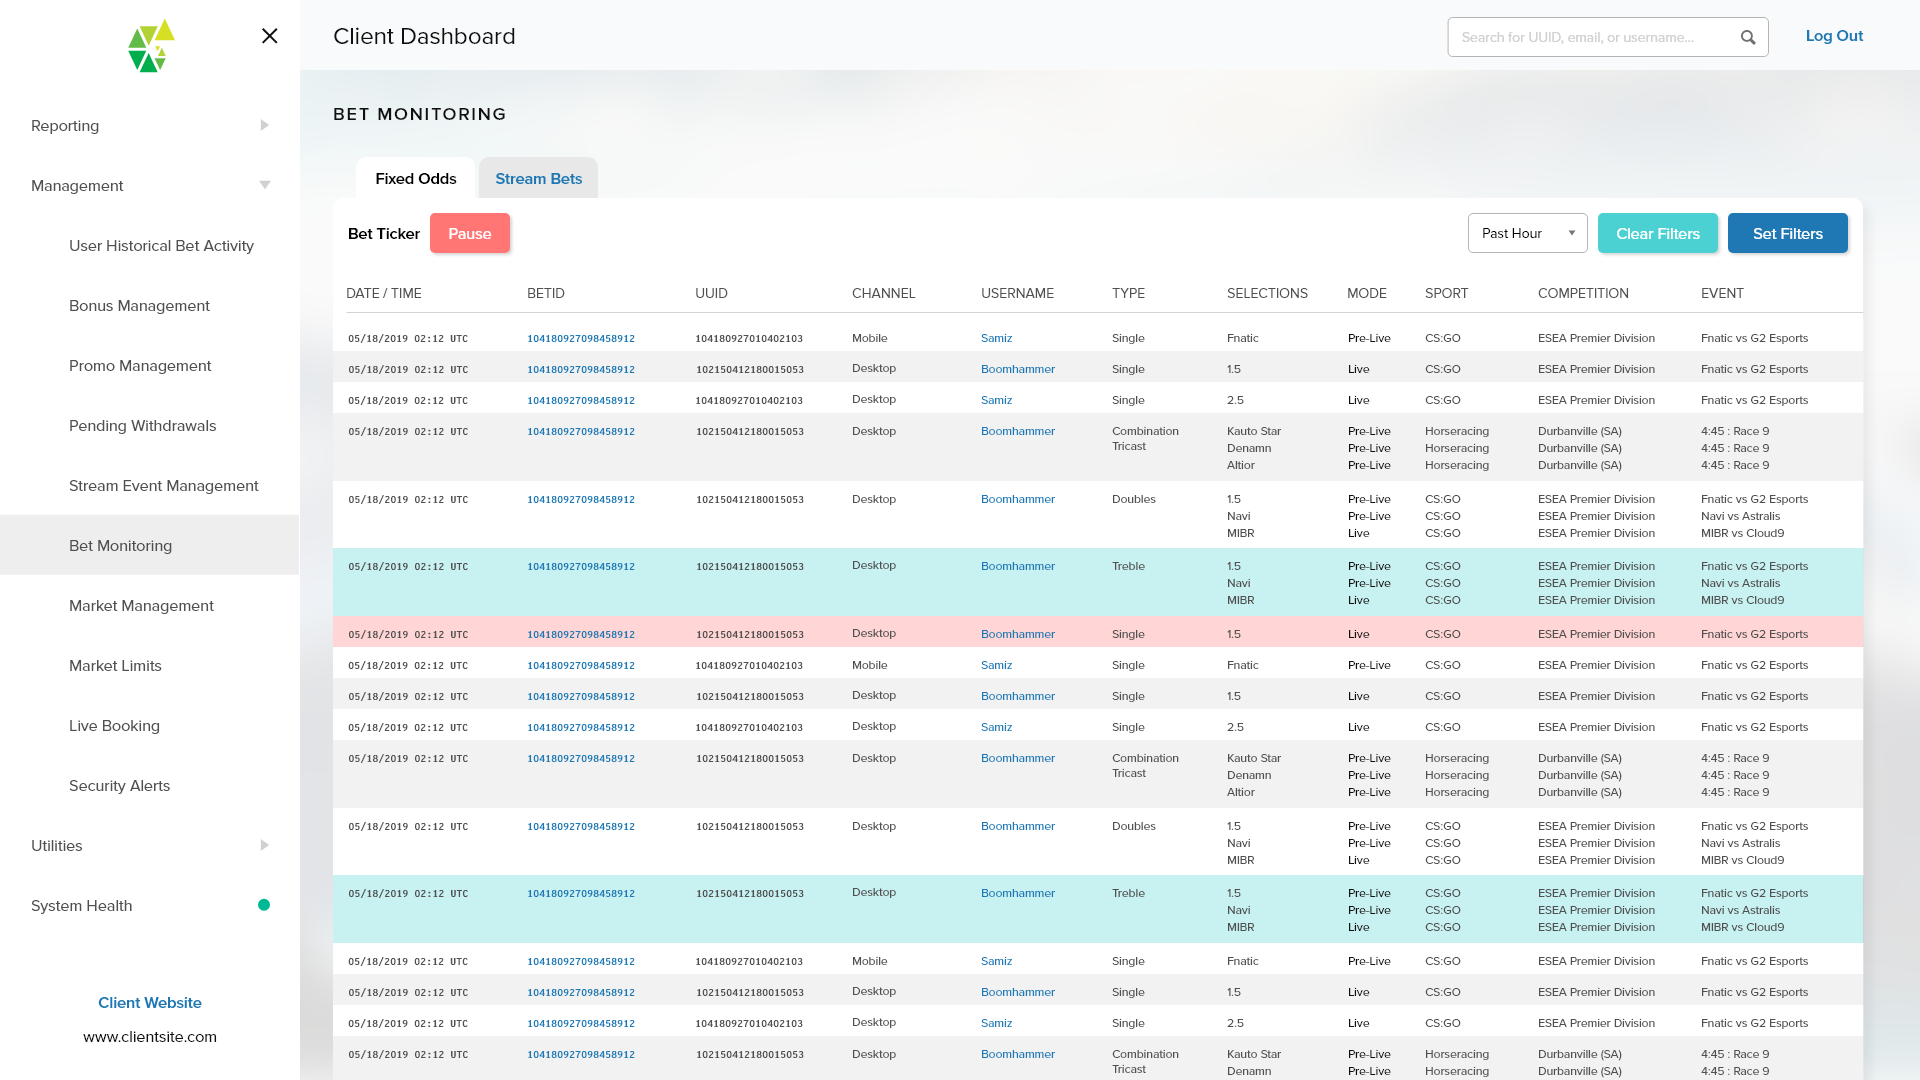Open Market Management in the sidebar

pos(141,605)
